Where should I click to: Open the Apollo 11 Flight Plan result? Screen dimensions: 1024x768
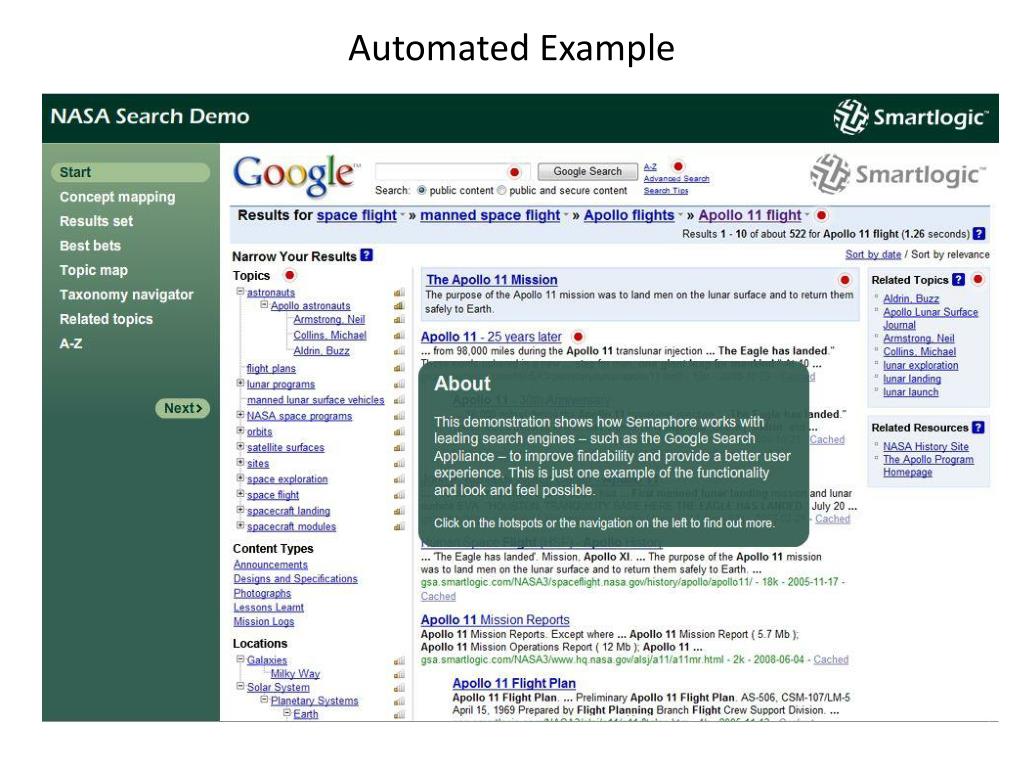tap(514, 683)
